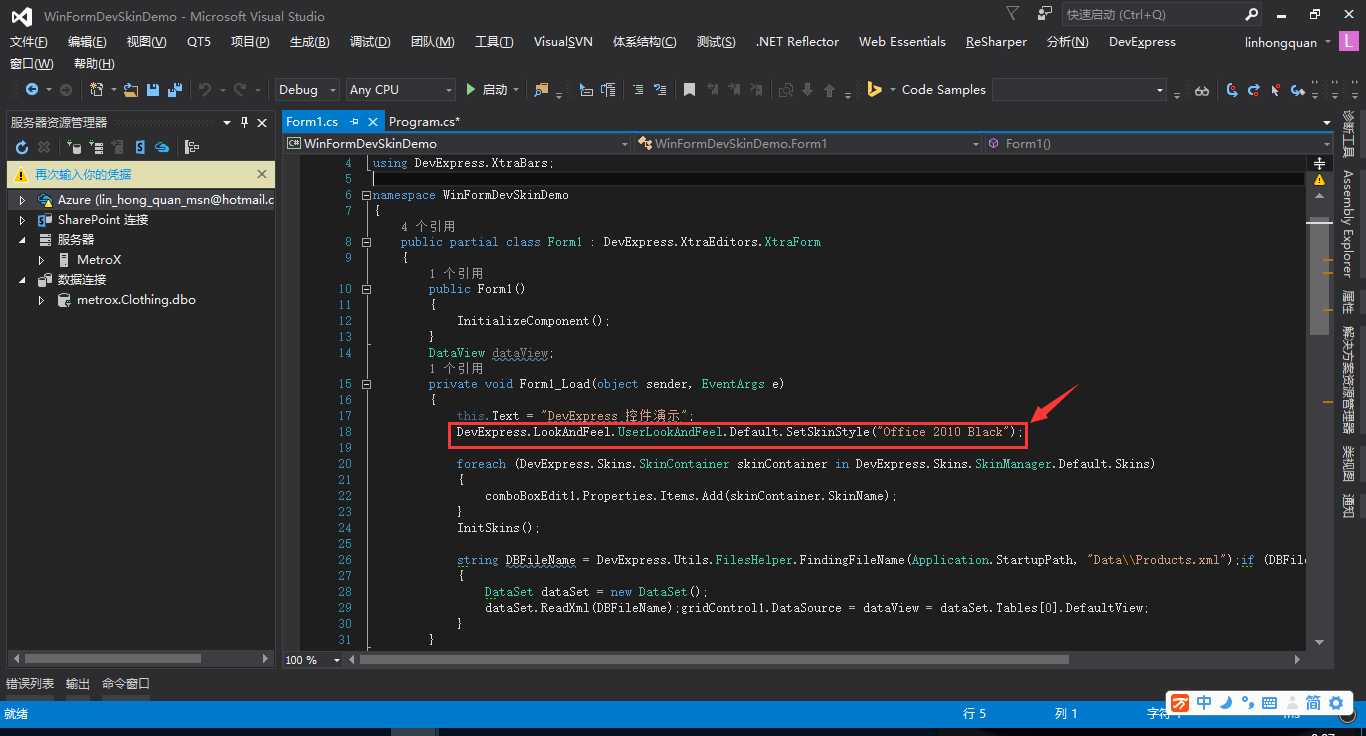This screenshot has height=736, width=1366.
Task: Click the Undo arrow icon
Action: click(x=205, y=90)
